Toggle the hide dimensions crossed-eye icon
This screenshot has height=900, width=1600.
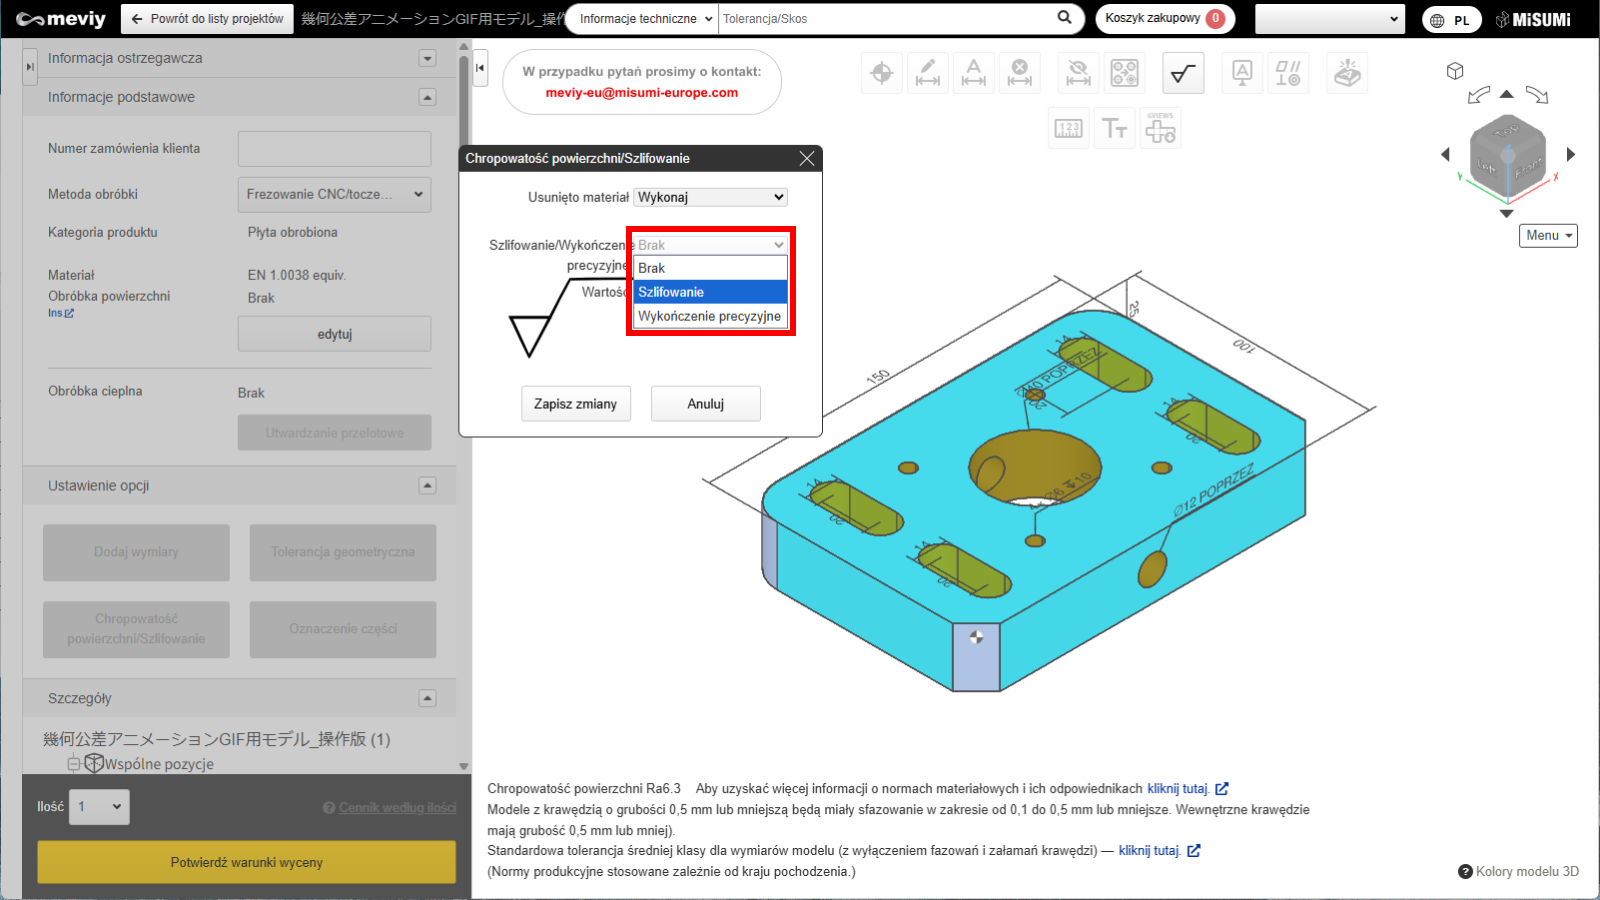pyautogui.click(x=1078, y=73)
